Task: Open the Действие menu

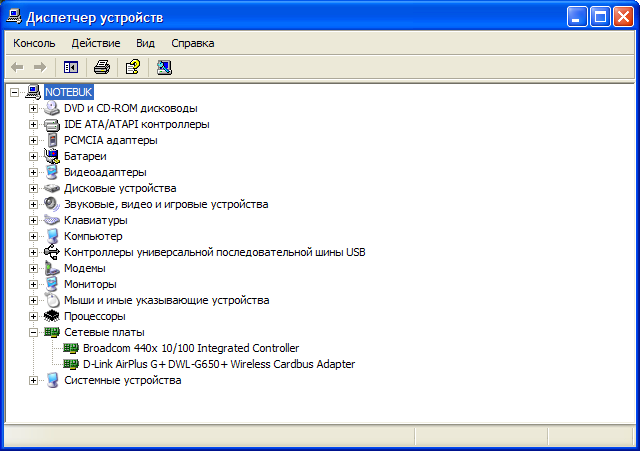Action: click(x=96, y=43)
